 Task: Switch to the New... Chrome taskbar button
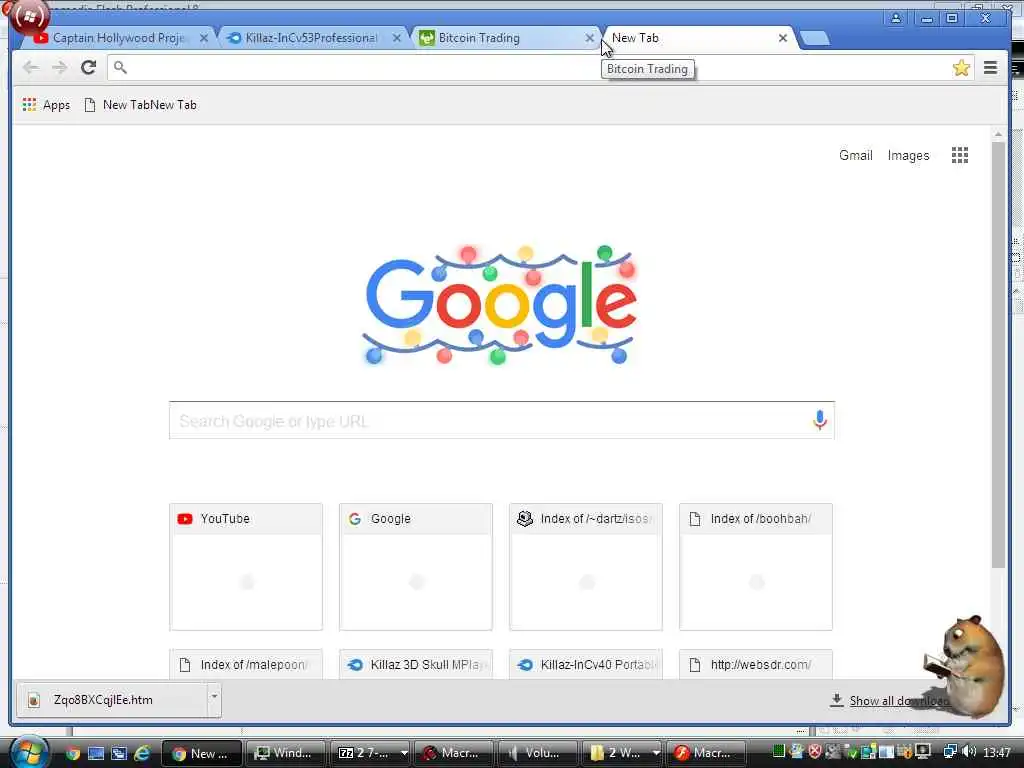(201, 753)
